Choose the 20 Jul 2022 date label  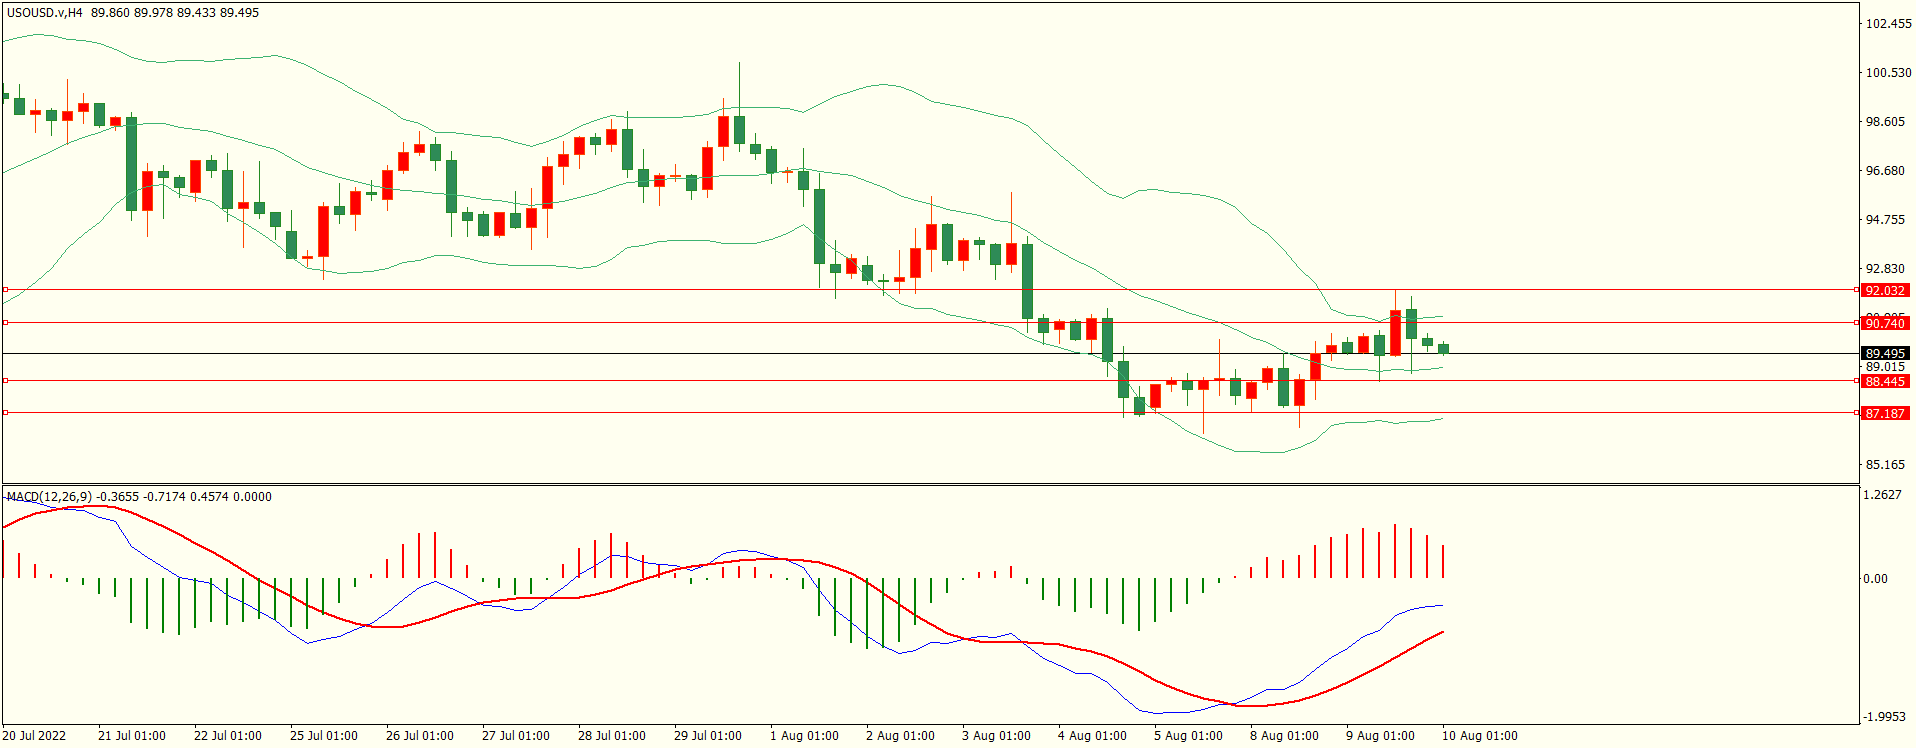click(34, 736)
